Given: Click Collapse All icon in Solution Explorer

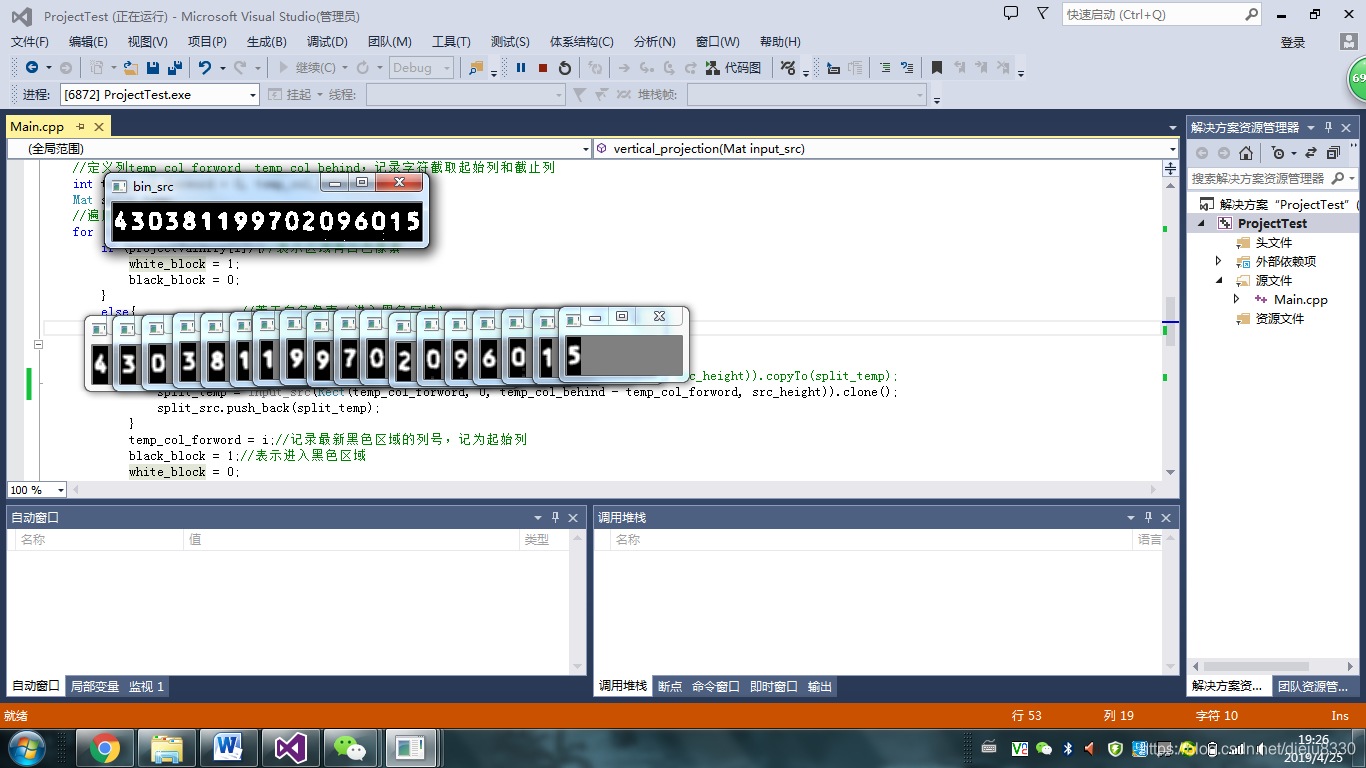Looking at the screenshot, I should pos(1333,153).
